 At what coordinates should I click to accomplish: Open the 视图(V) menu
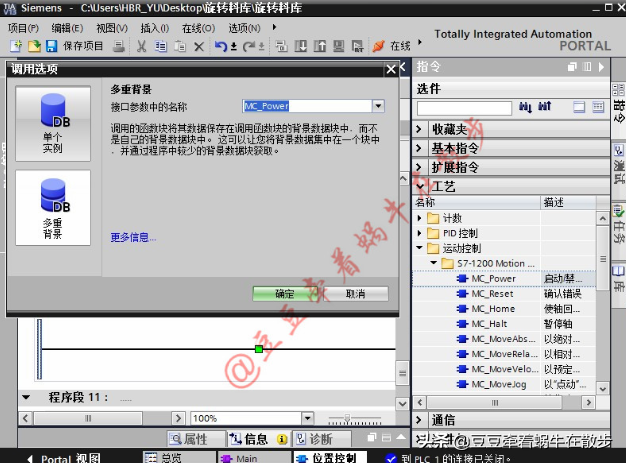click(x=112, y=28)
